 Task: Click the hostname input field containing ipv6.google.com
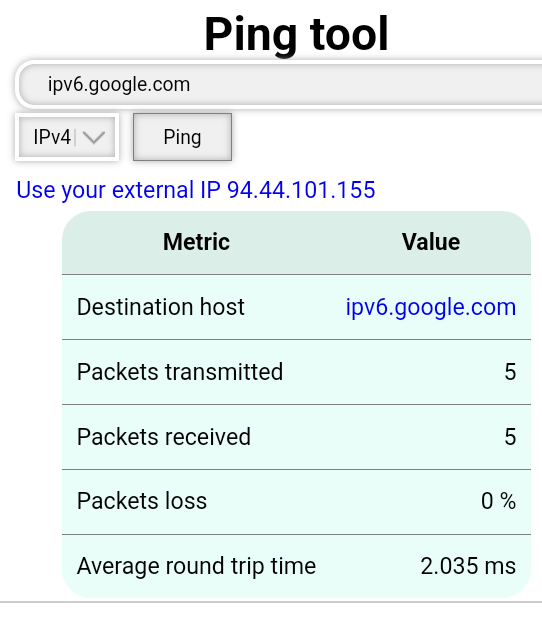280,84
